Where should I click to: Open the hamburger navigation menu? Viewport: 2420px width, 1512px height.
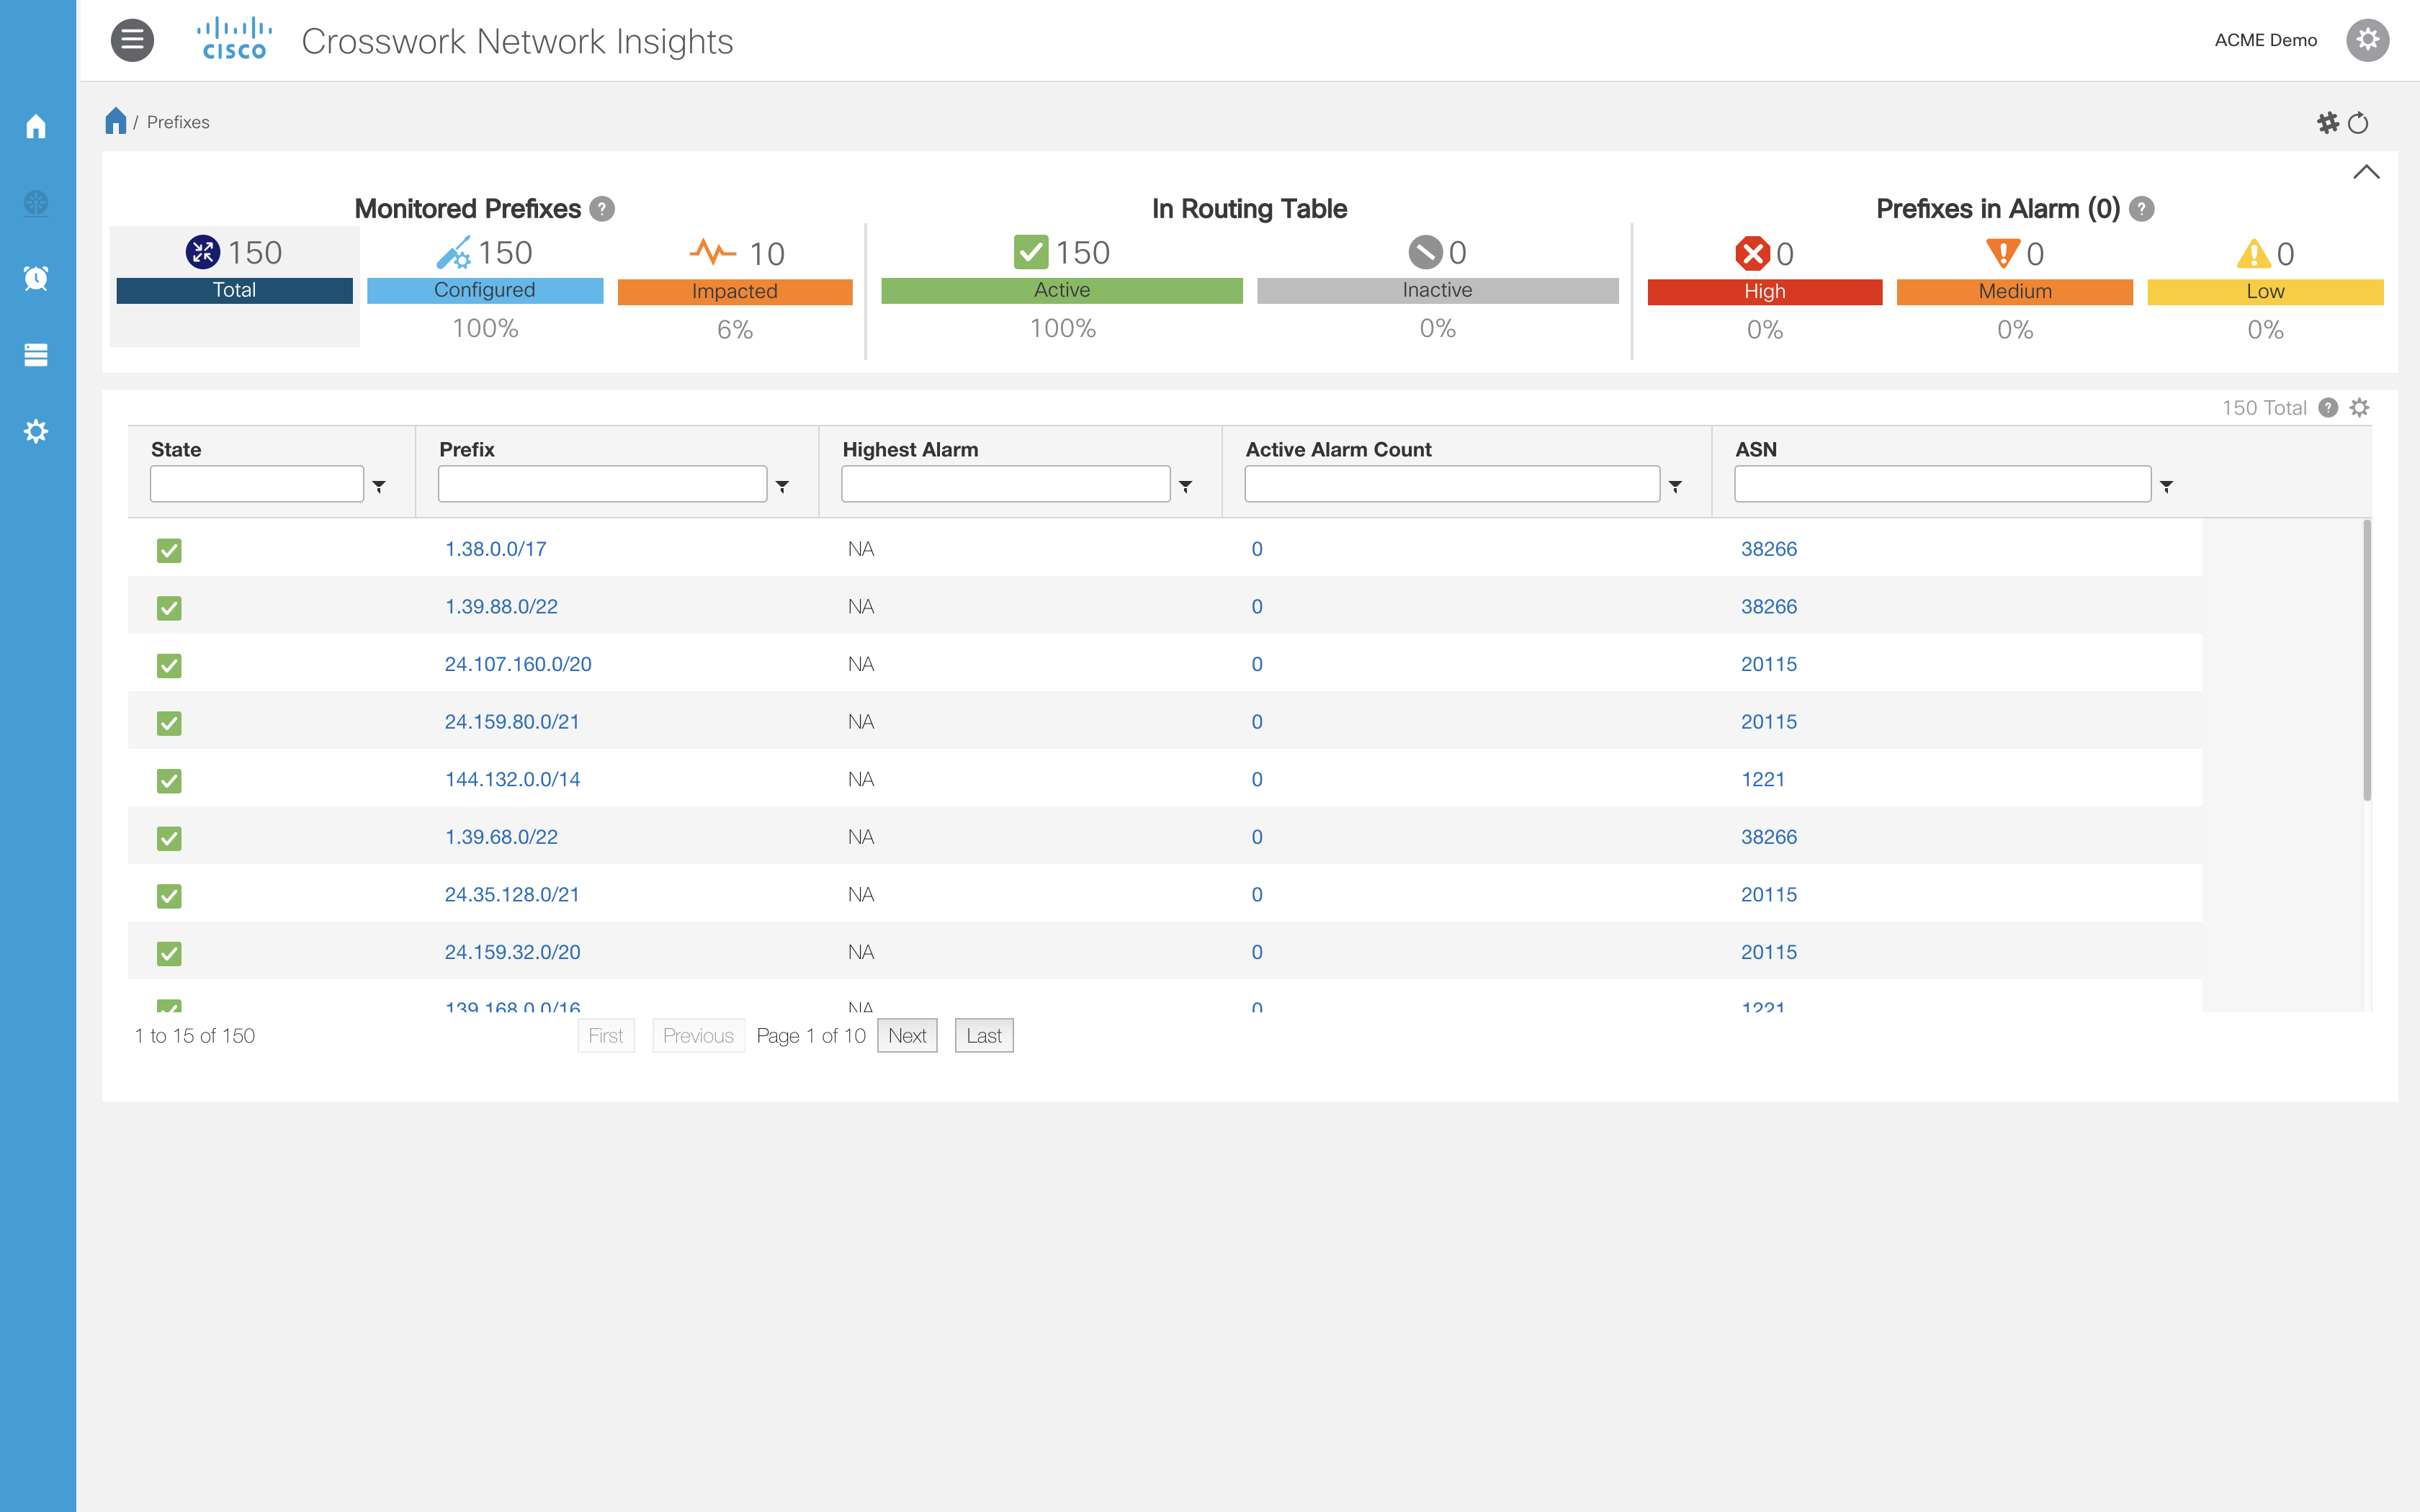pos(132,41)
